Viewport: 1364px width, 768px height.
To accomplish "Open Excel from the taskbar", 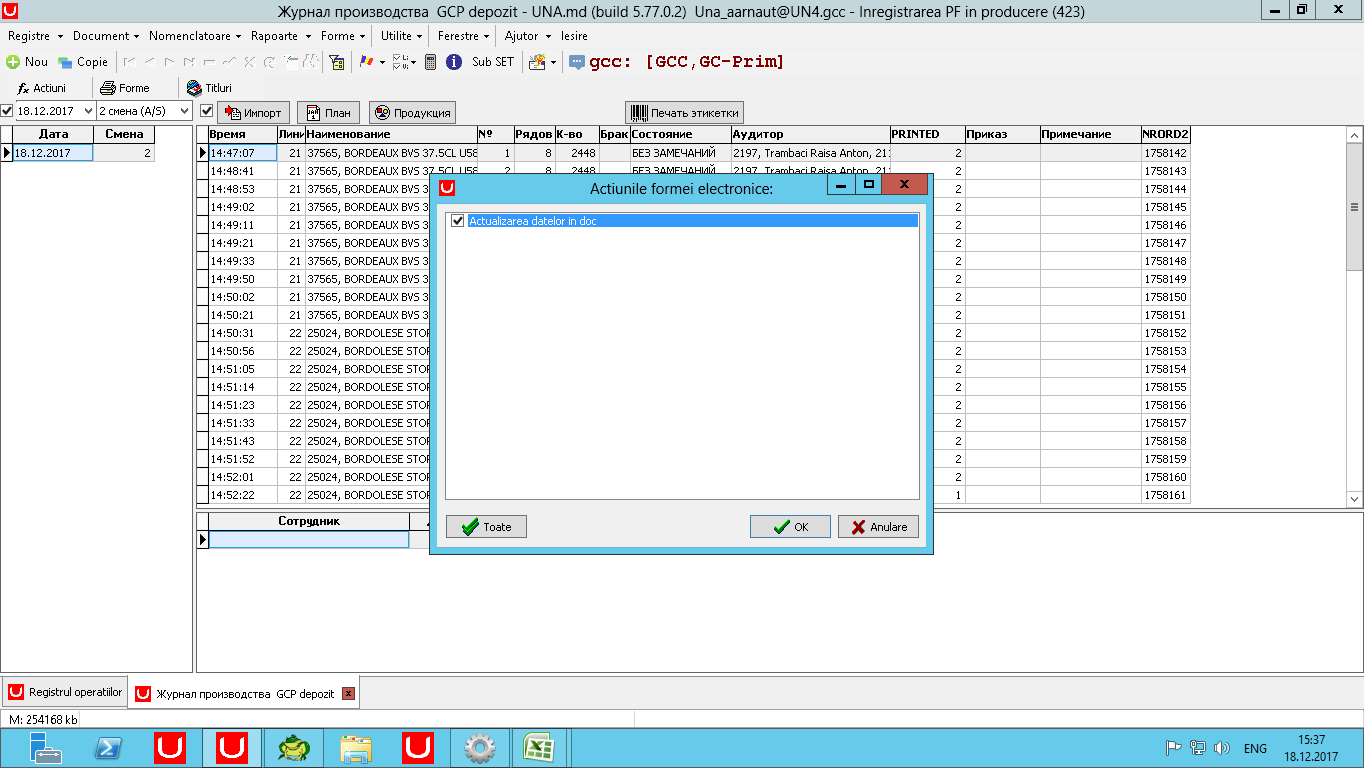I will pyautogui.click(x=539, y=748).
